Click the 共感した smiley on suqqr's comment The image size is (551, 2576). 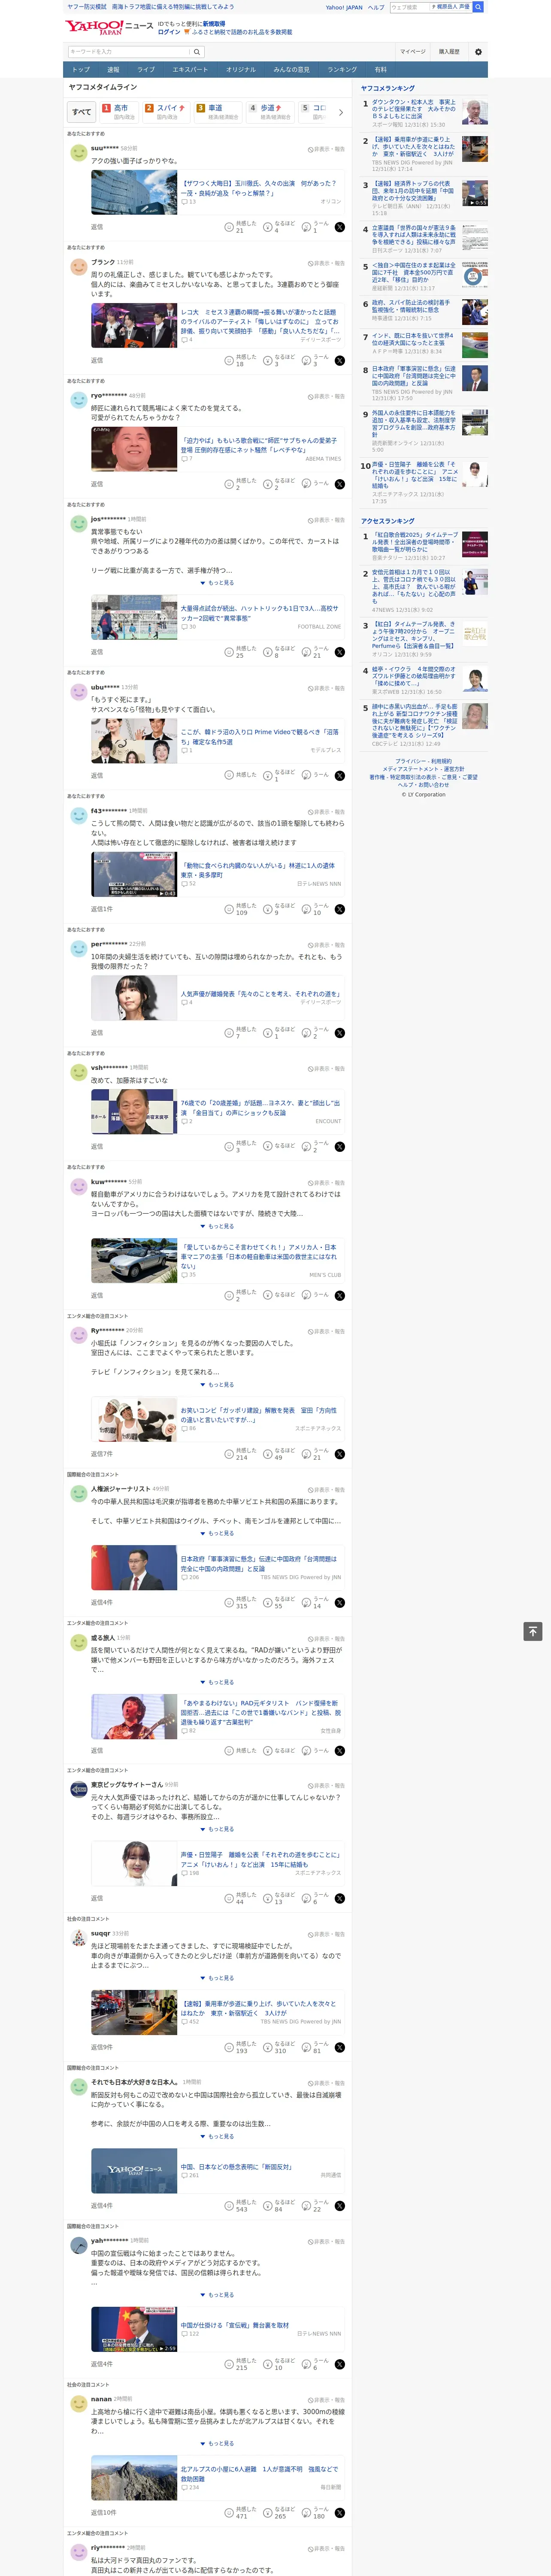229,2047
